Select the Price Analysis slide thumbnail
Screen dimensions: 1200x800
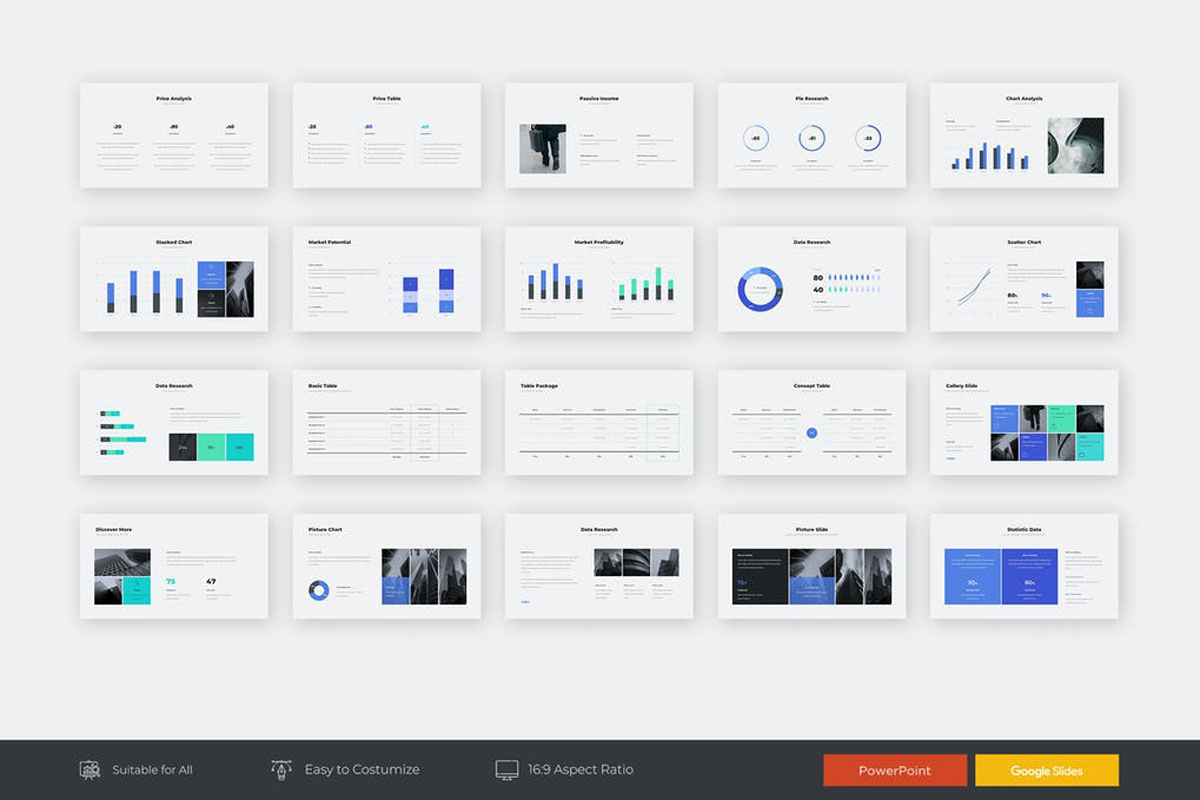tap(174, 135)
